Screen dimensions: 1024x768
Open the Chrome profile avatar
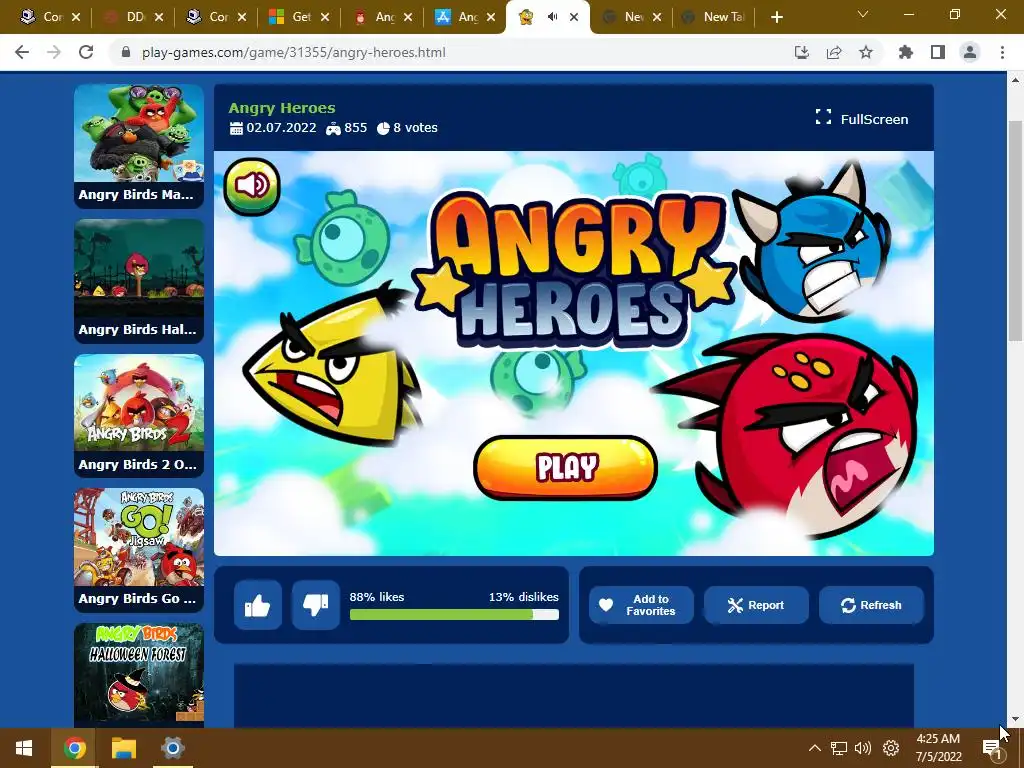(x=970, y=52)
